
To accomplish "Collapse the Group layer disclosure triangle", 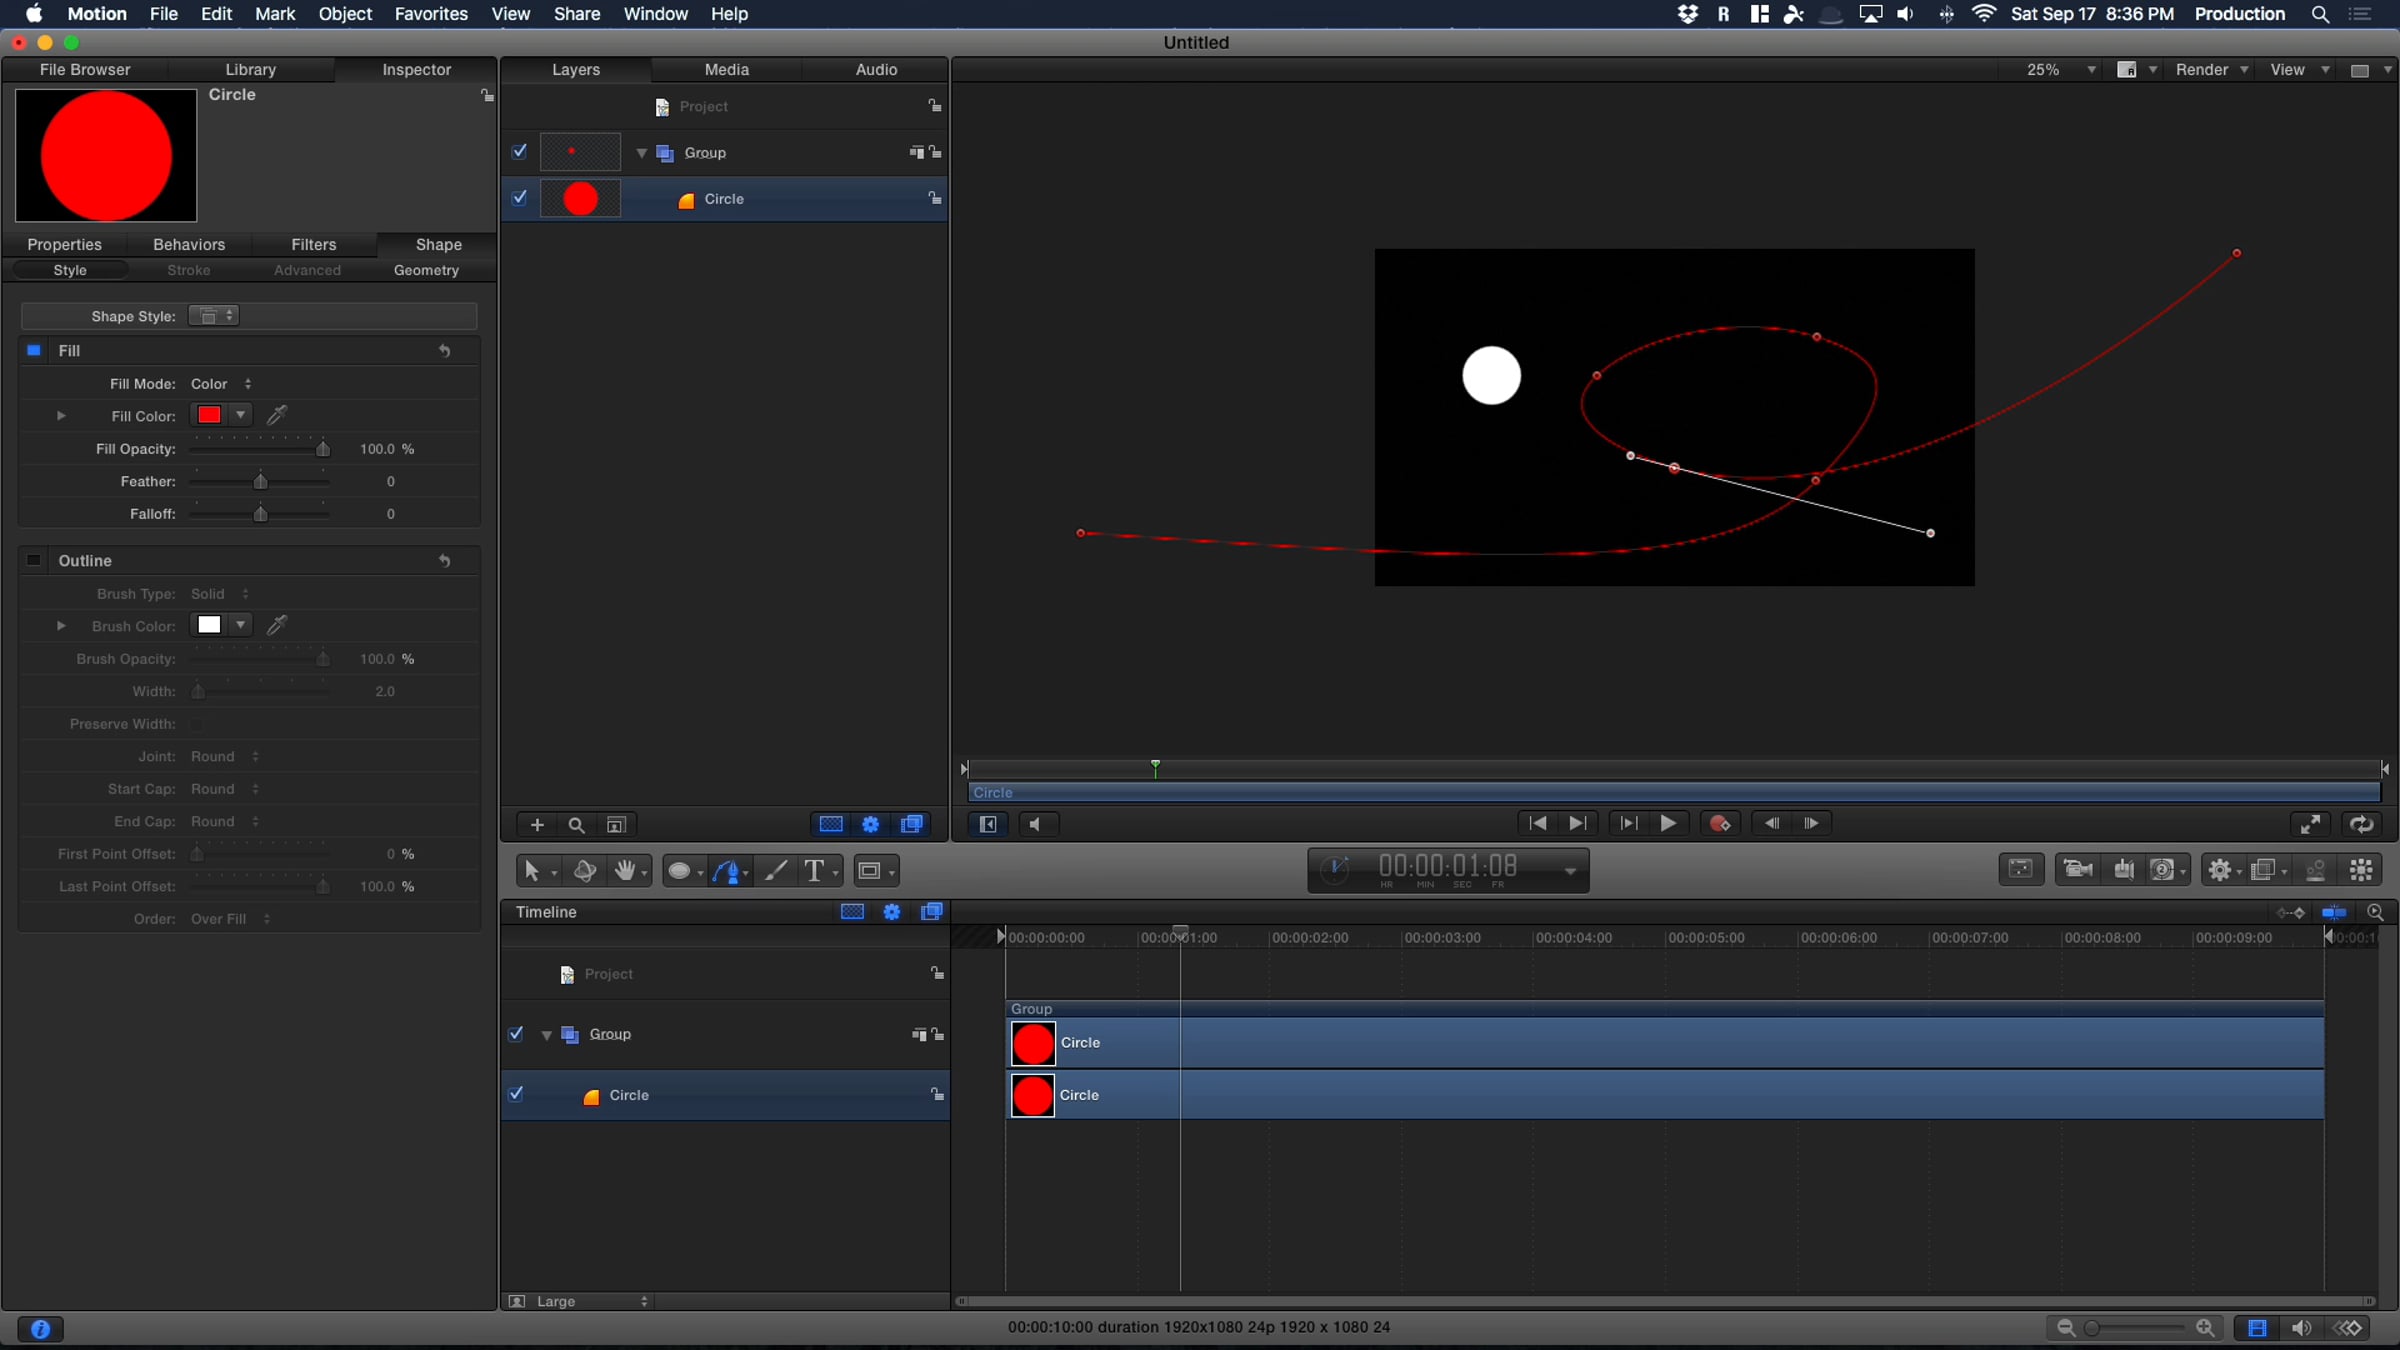I will pos(641,153).
